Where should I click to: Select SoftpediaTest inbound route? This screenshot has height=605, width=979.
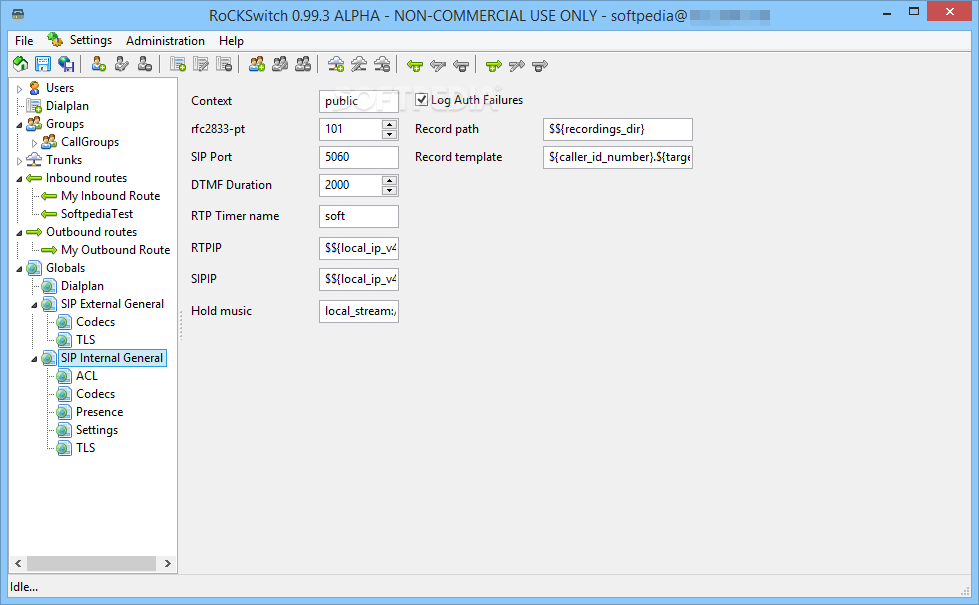(97, 214)
